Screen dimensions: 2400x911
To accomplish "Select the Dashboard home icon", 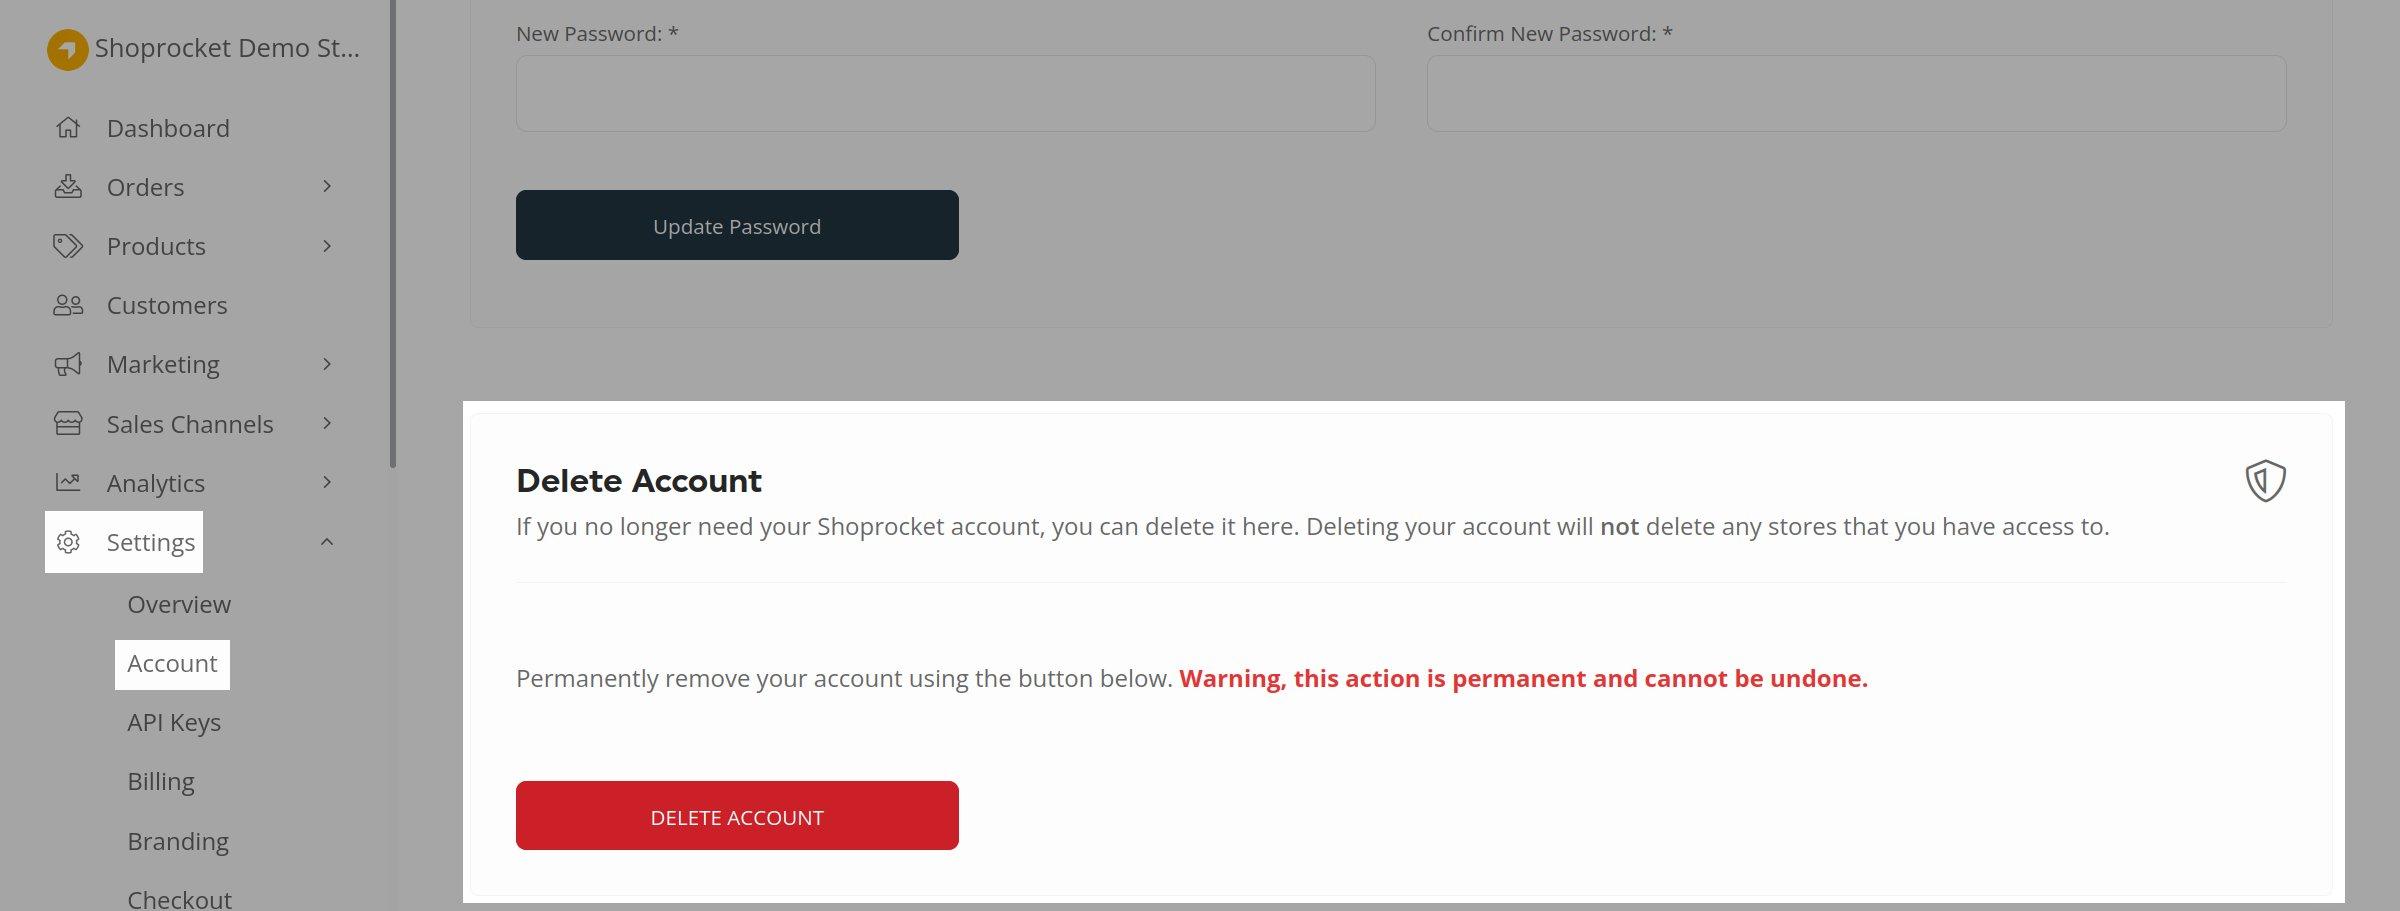I will click(67, 127).
